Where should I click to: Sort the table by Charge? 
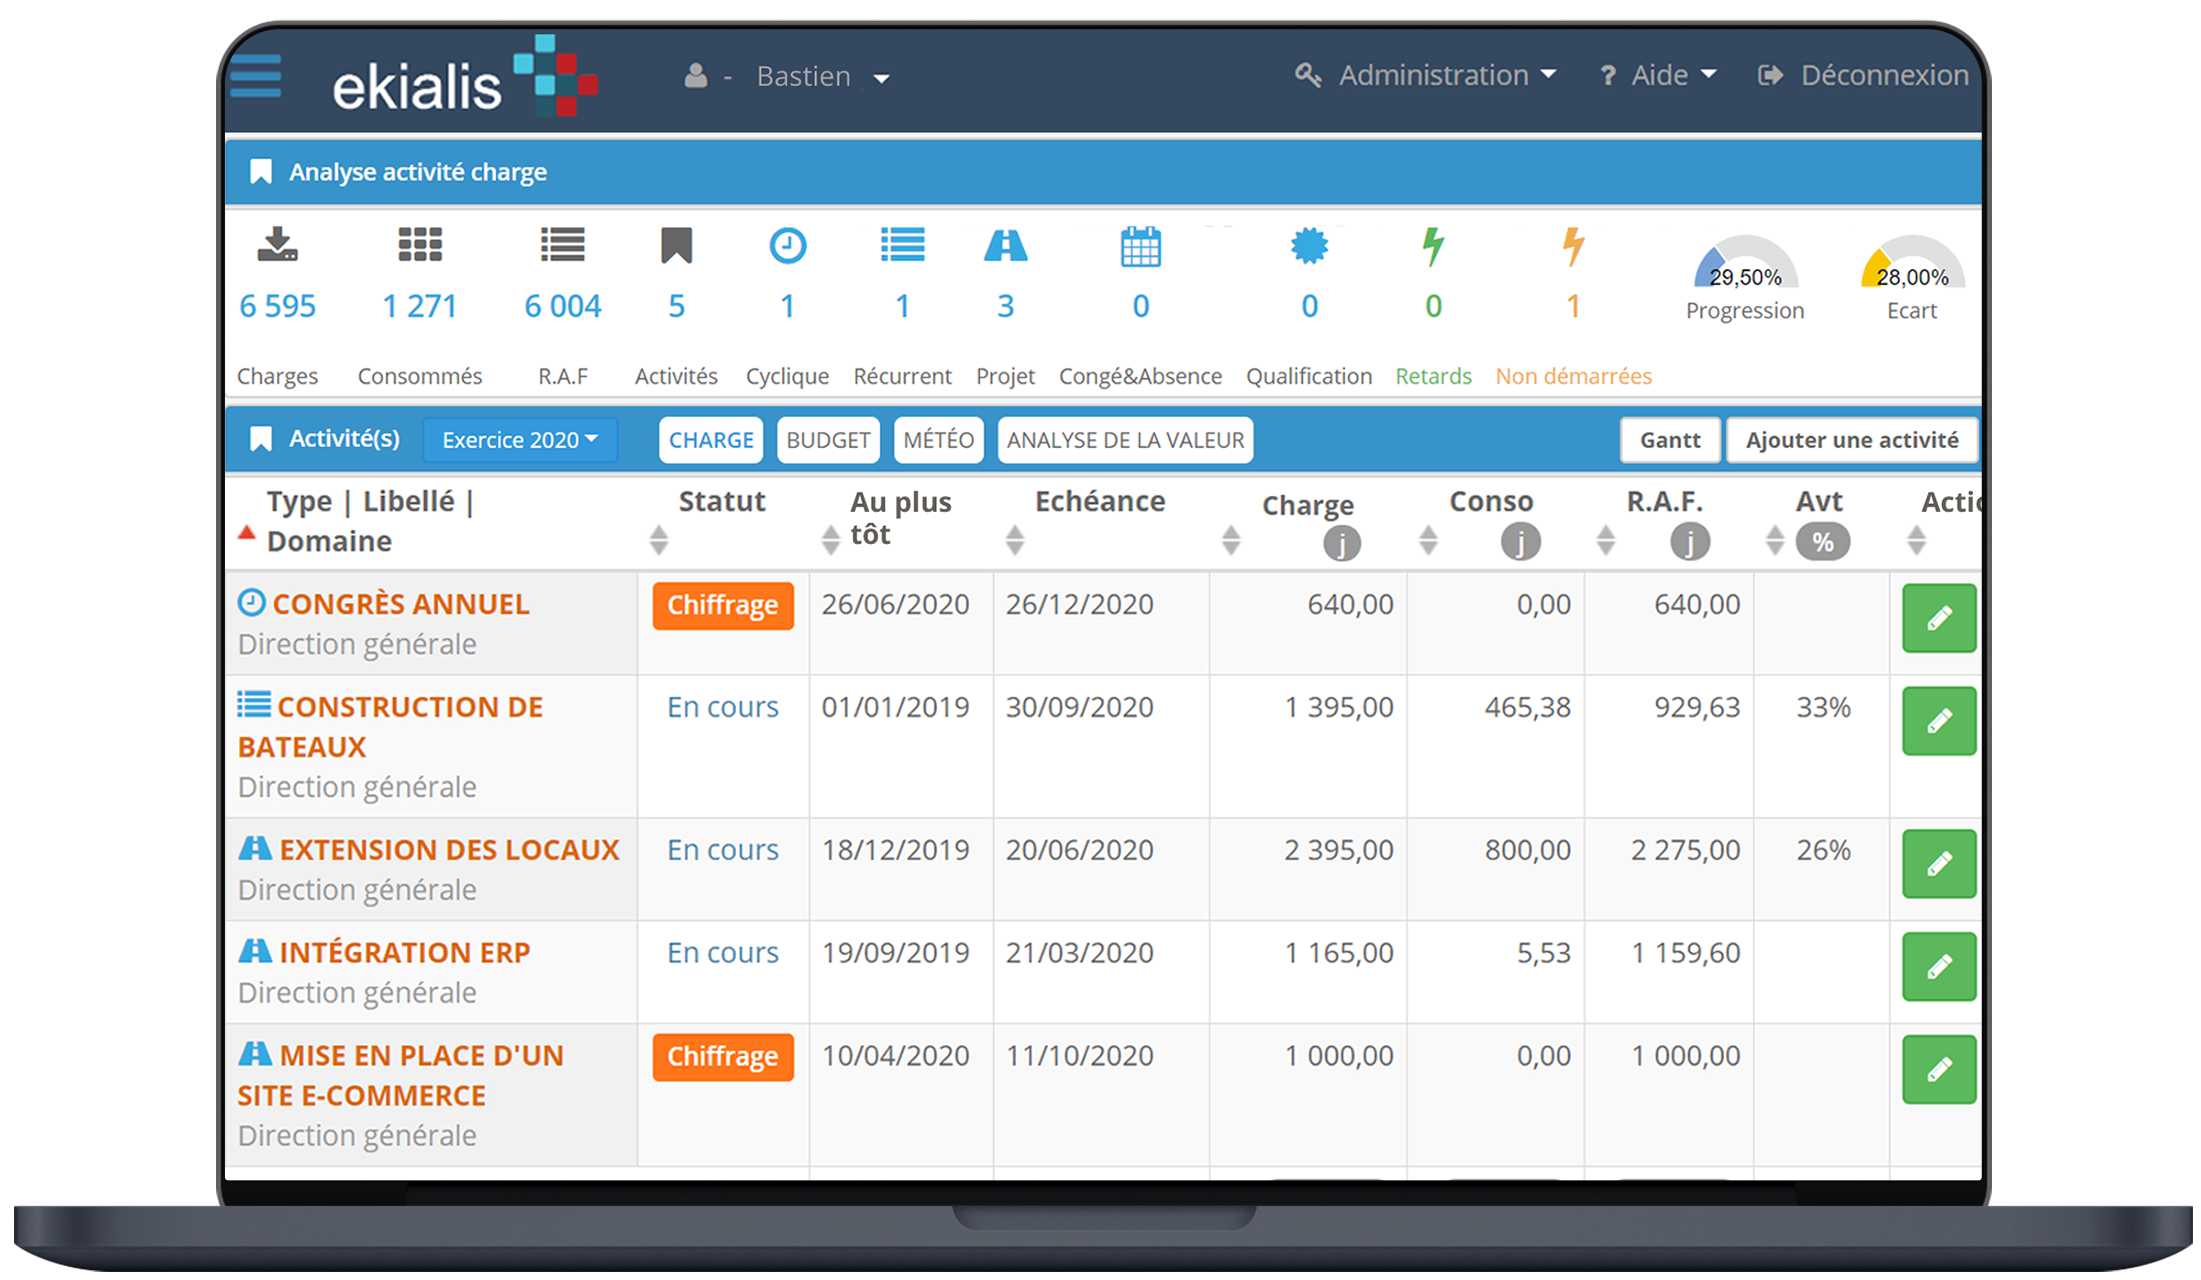click(x=1231, y=540)
